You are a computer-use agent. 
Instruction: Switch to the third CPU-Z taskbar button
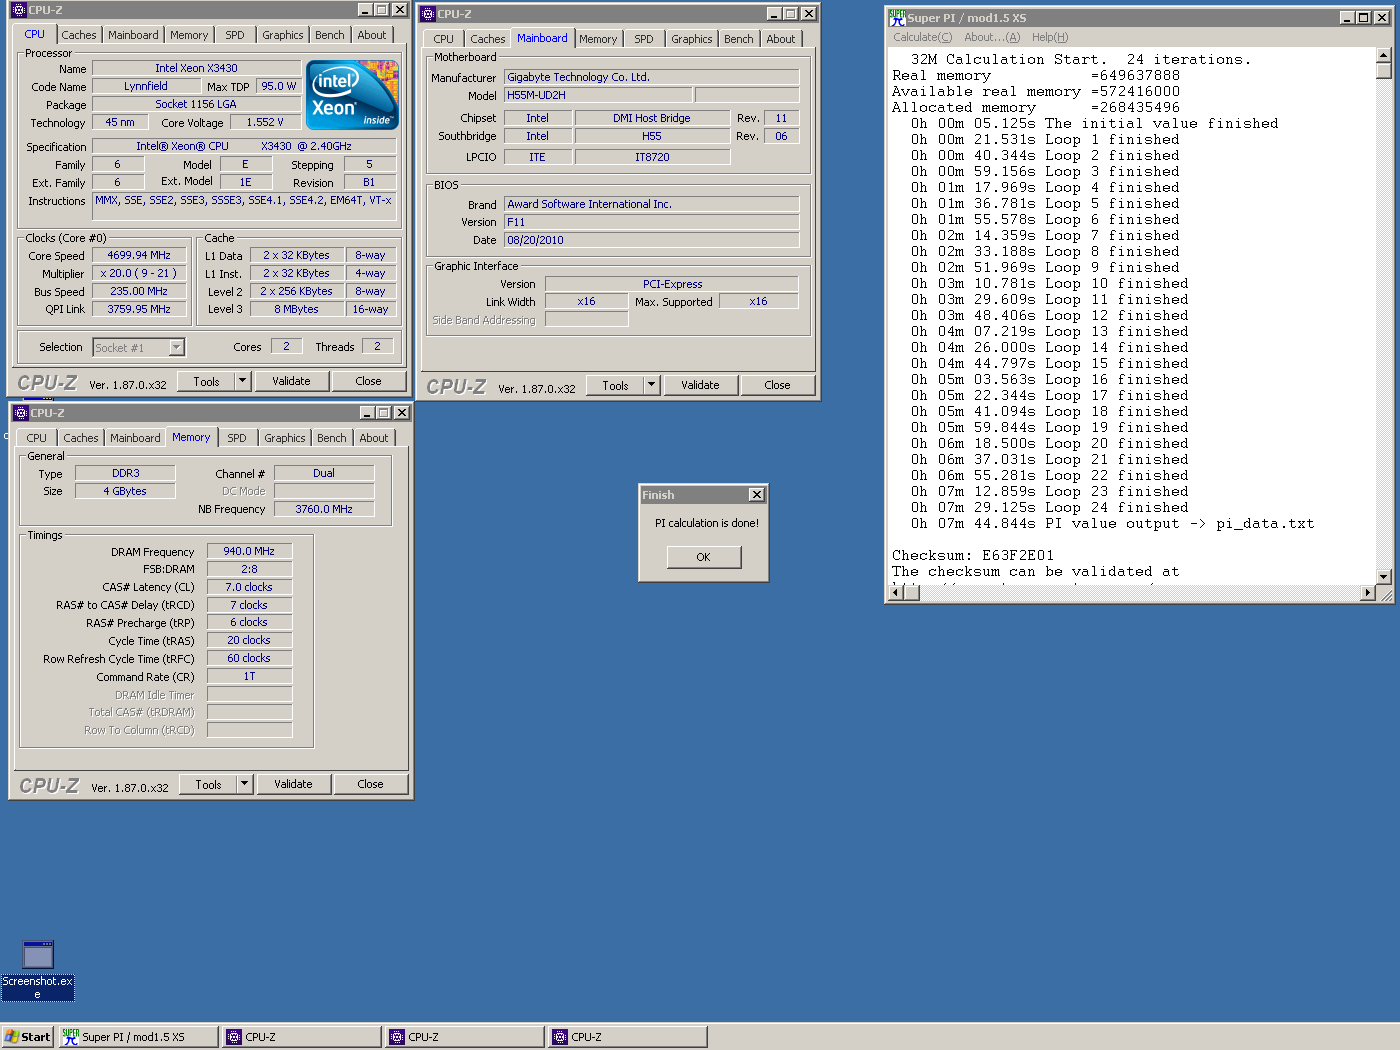click(x=628, y=1037)
